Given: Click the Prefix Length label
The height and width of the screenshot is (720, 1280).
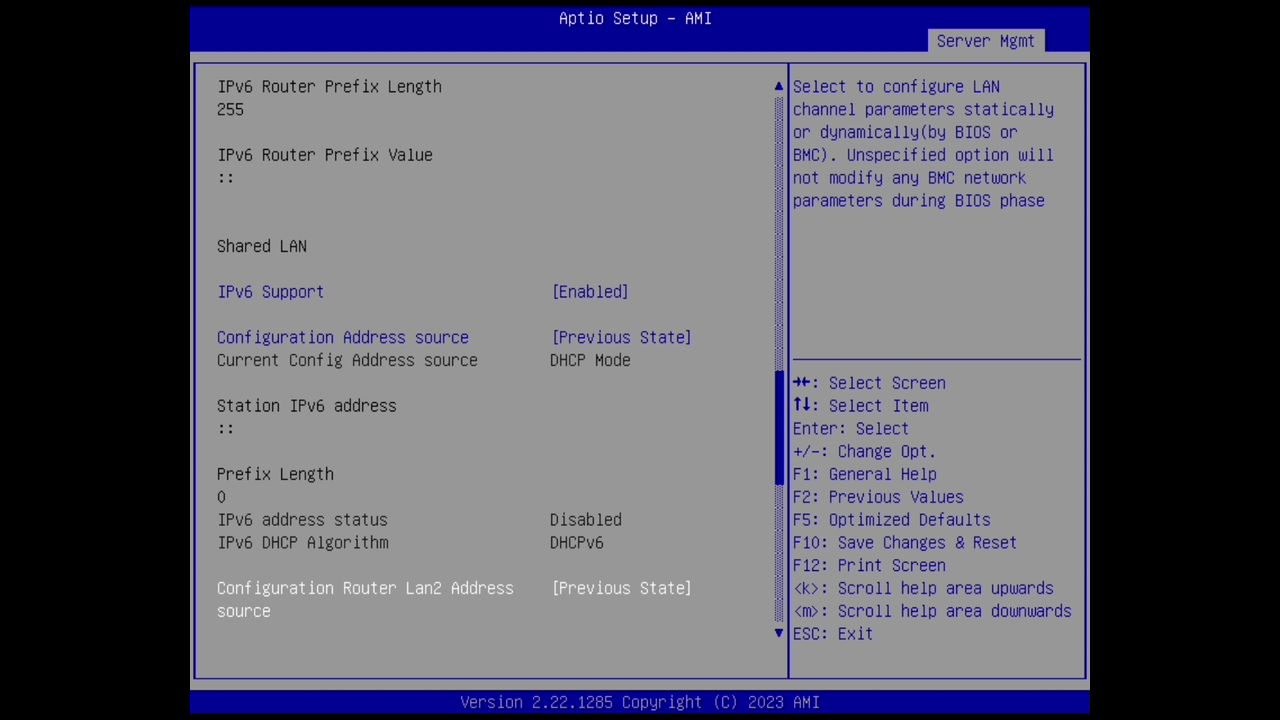Looking at the screenshot, I should tap(275, 474).
